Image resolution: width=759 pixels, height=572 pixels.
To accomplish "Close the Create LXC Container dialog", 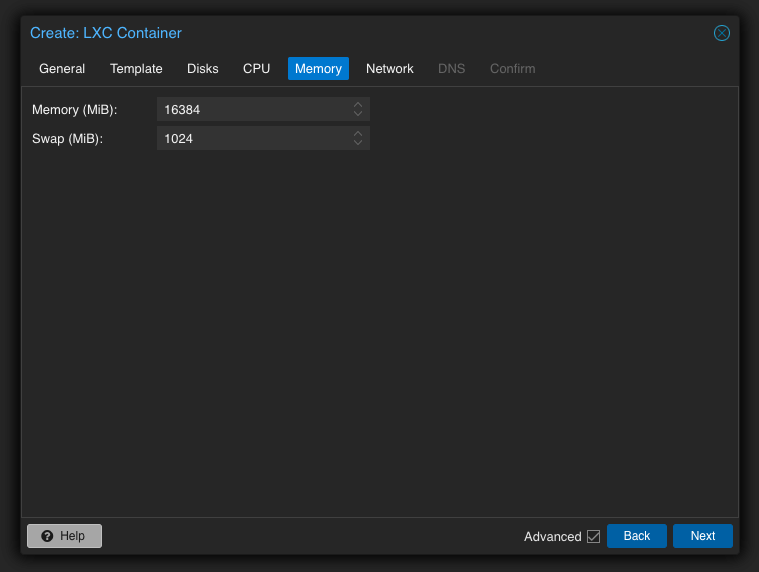I will 721,33.
